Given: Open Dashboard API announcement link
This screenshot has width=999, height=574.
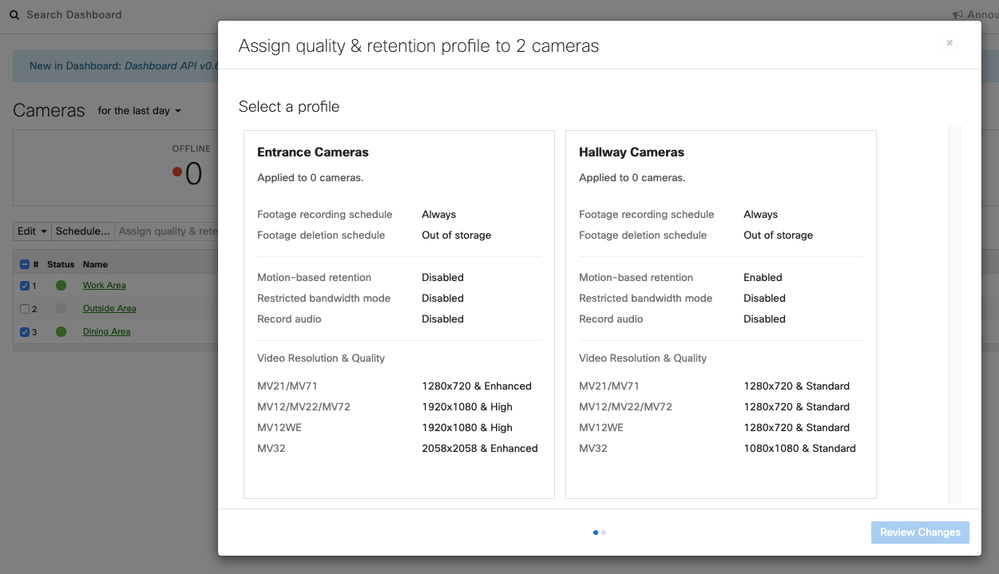Looking at the screenshot, I should (x=171, y=66).
